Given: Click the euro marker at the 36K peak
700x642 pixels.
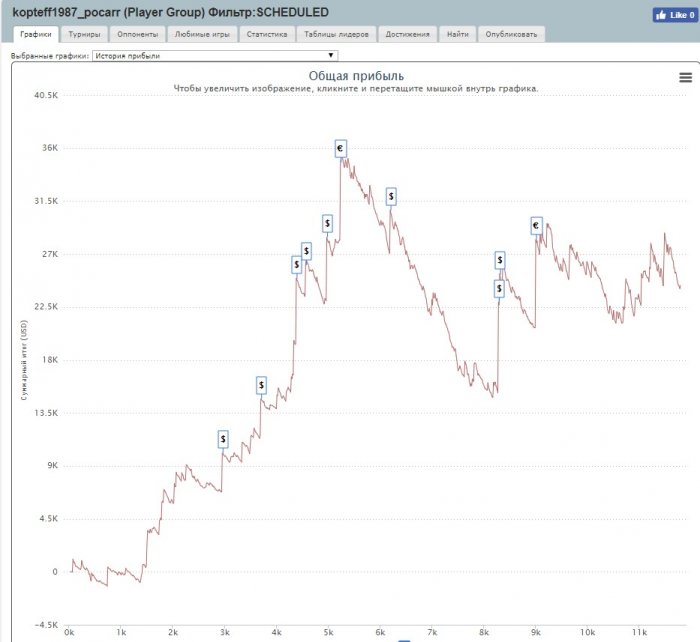Looking at the screenshot, I should (341, 148).
